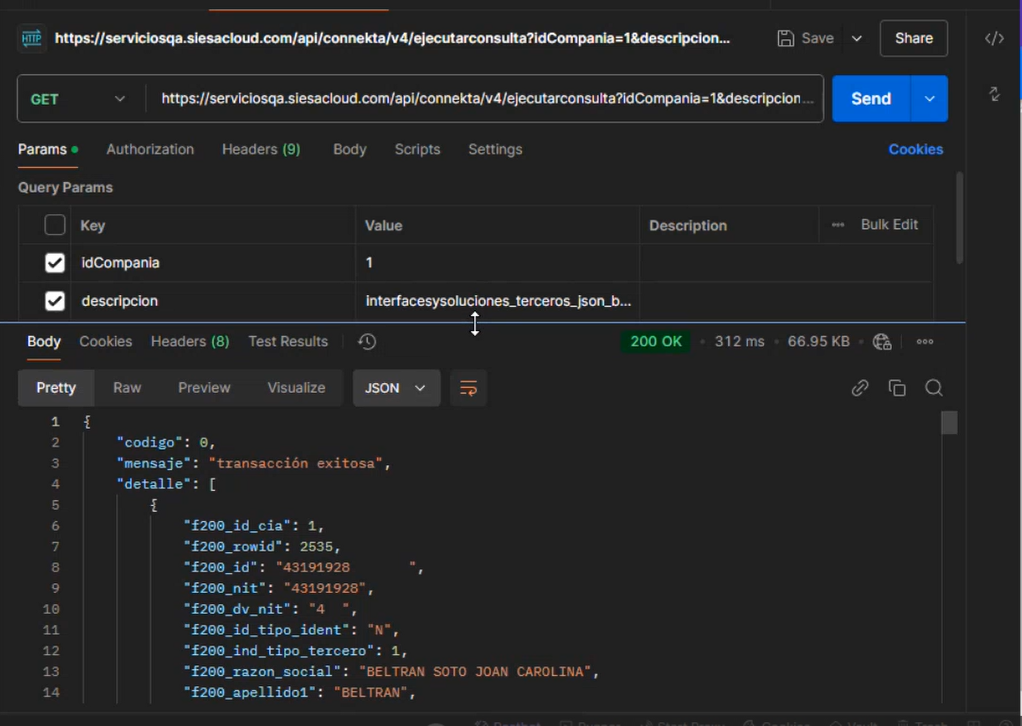
Task: Click the Send button
Action: tap(870, 98)
